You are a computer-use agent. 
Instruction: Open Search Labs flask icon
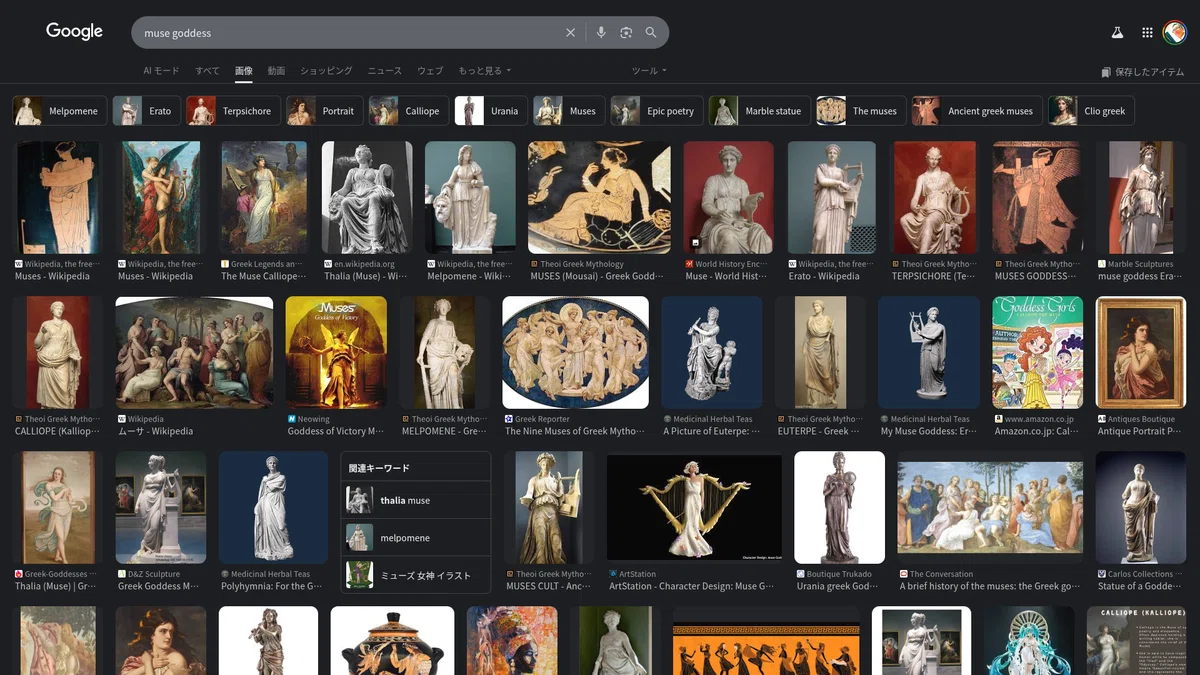1118,33
